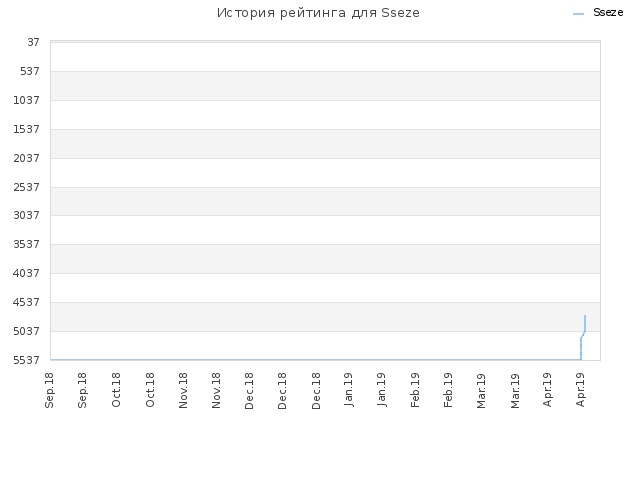Click the 3537 y-axis label
The image size is (640, 480).
click(27, 244)
